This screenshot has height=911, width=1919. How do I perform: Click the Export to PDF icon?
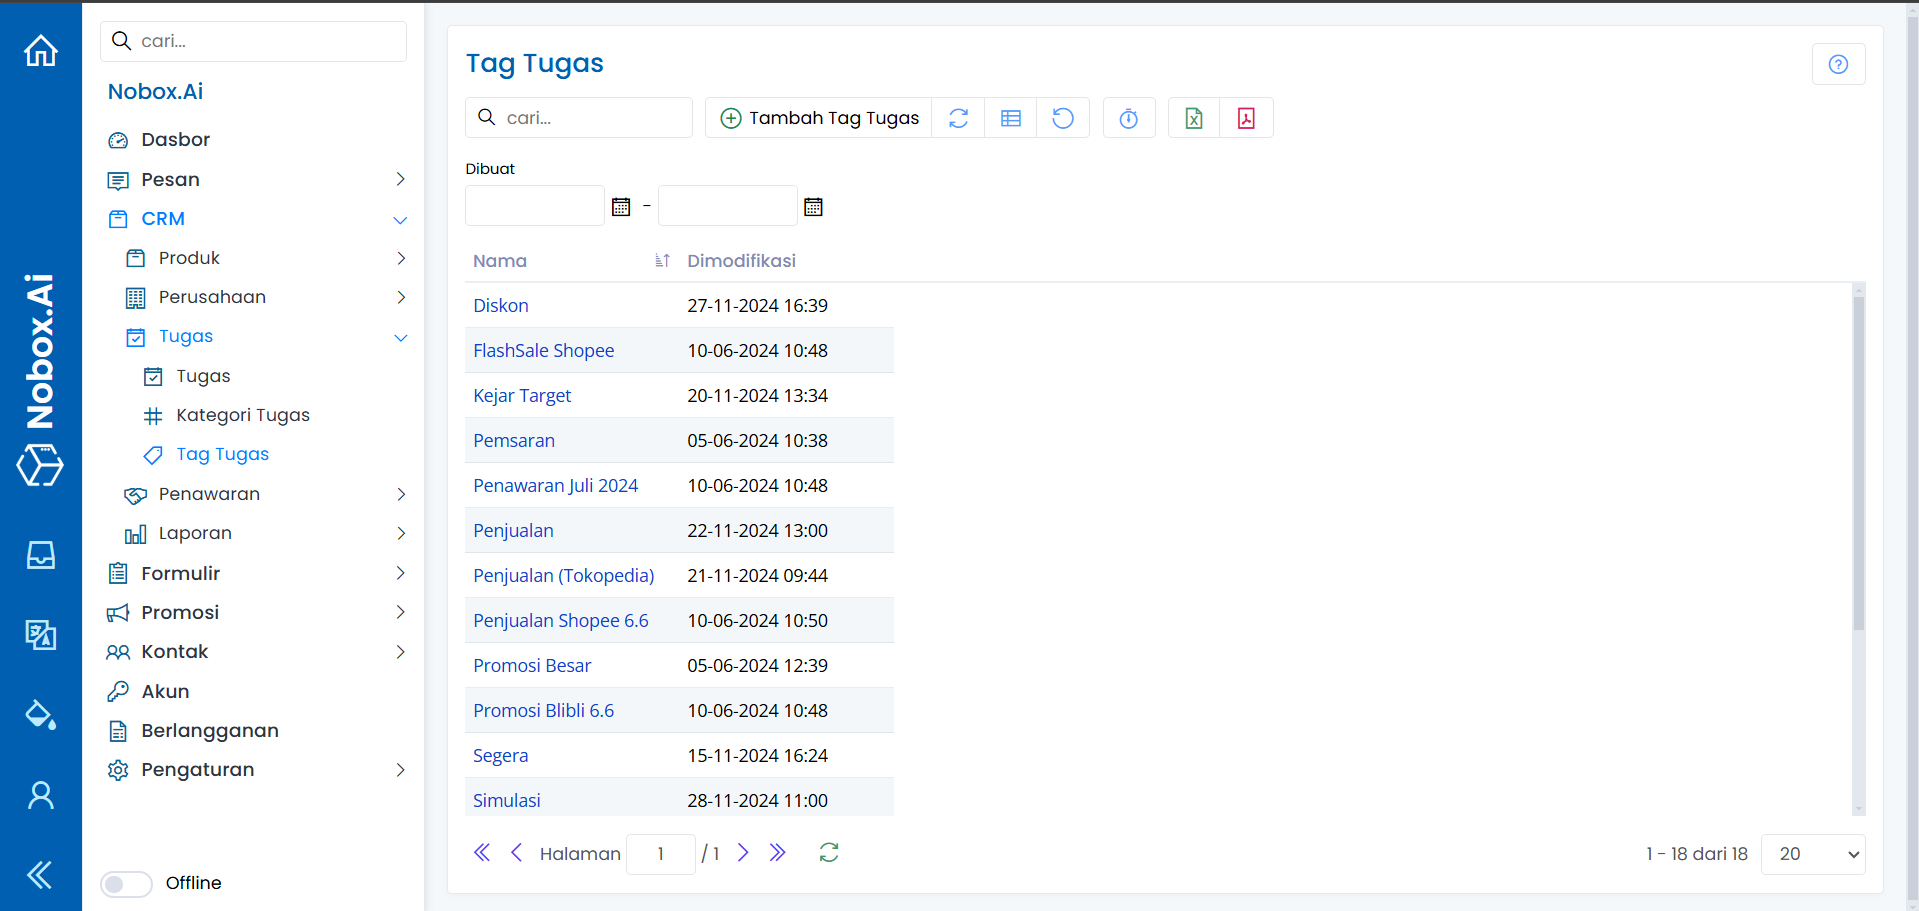point(1246,118)
